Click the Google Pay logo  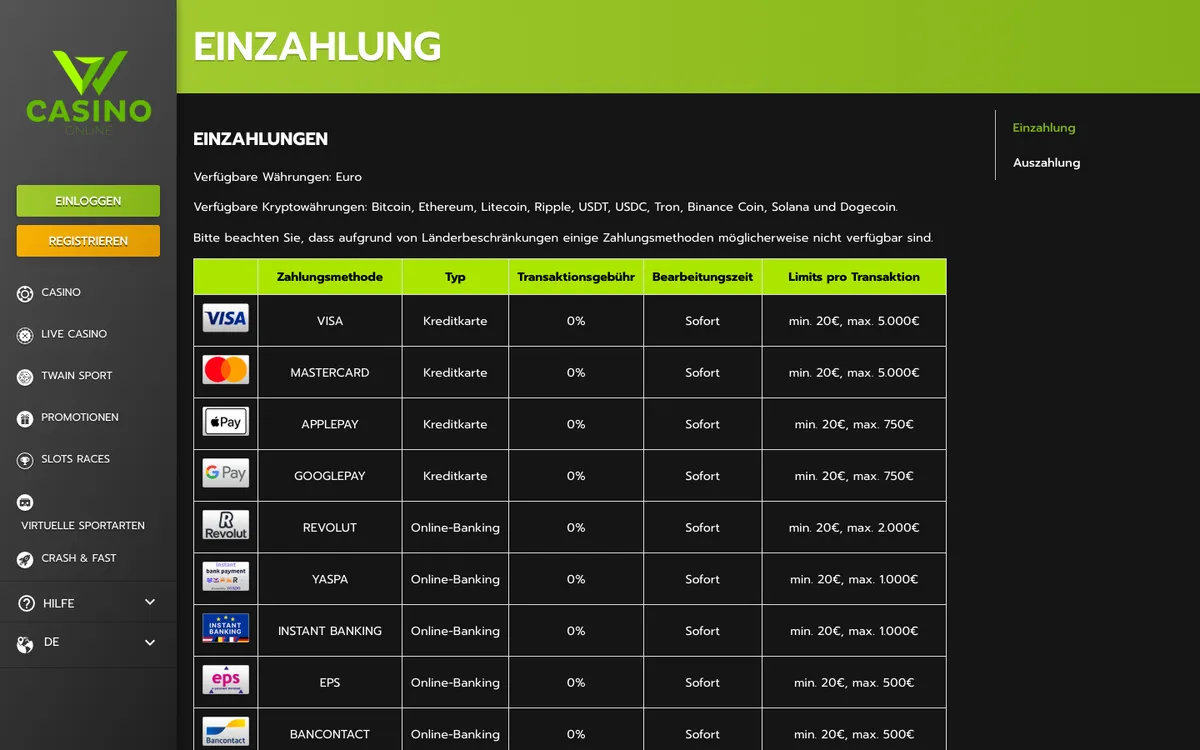point(226,474)
